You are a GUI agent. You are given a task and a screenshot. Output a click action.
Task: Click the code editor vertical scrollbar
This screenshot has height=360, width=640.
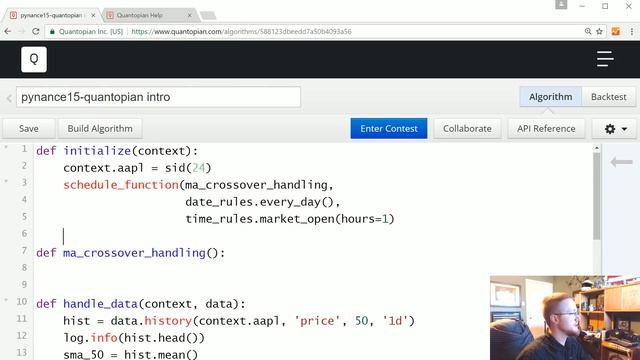[597, 196]
